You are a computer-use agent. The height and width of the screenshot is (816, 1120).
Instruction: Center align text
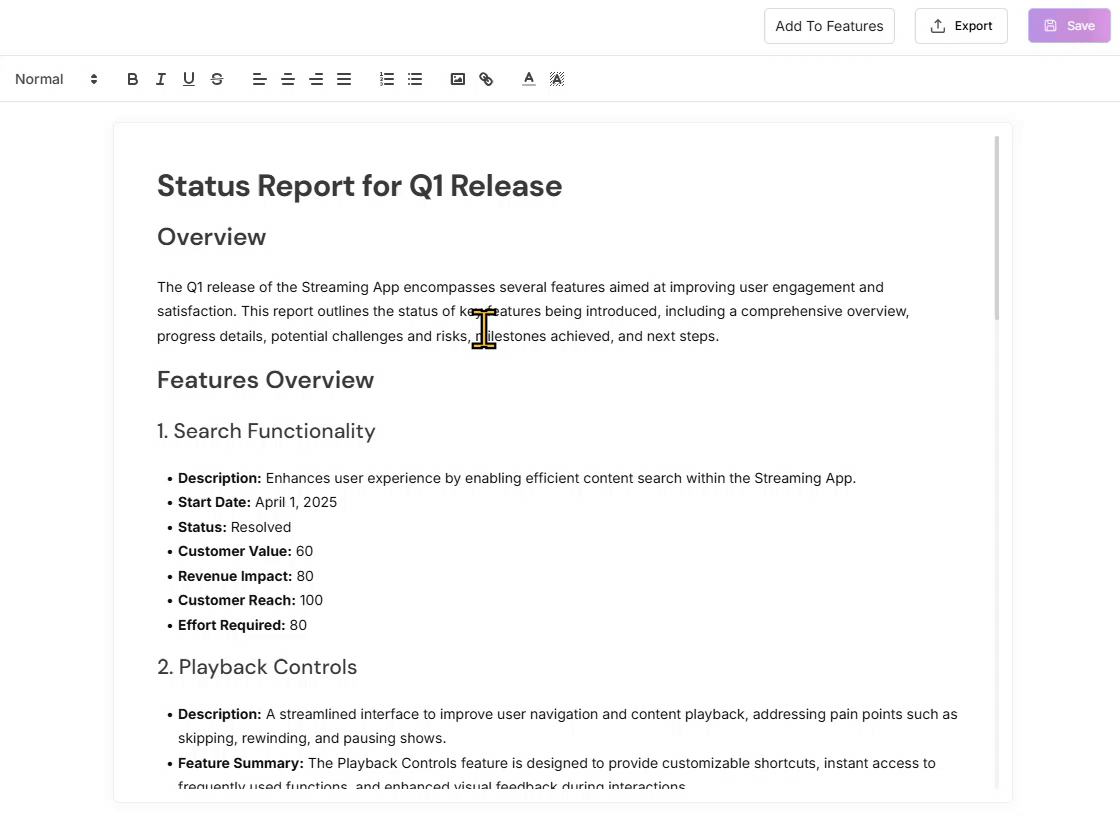[288, 79]
